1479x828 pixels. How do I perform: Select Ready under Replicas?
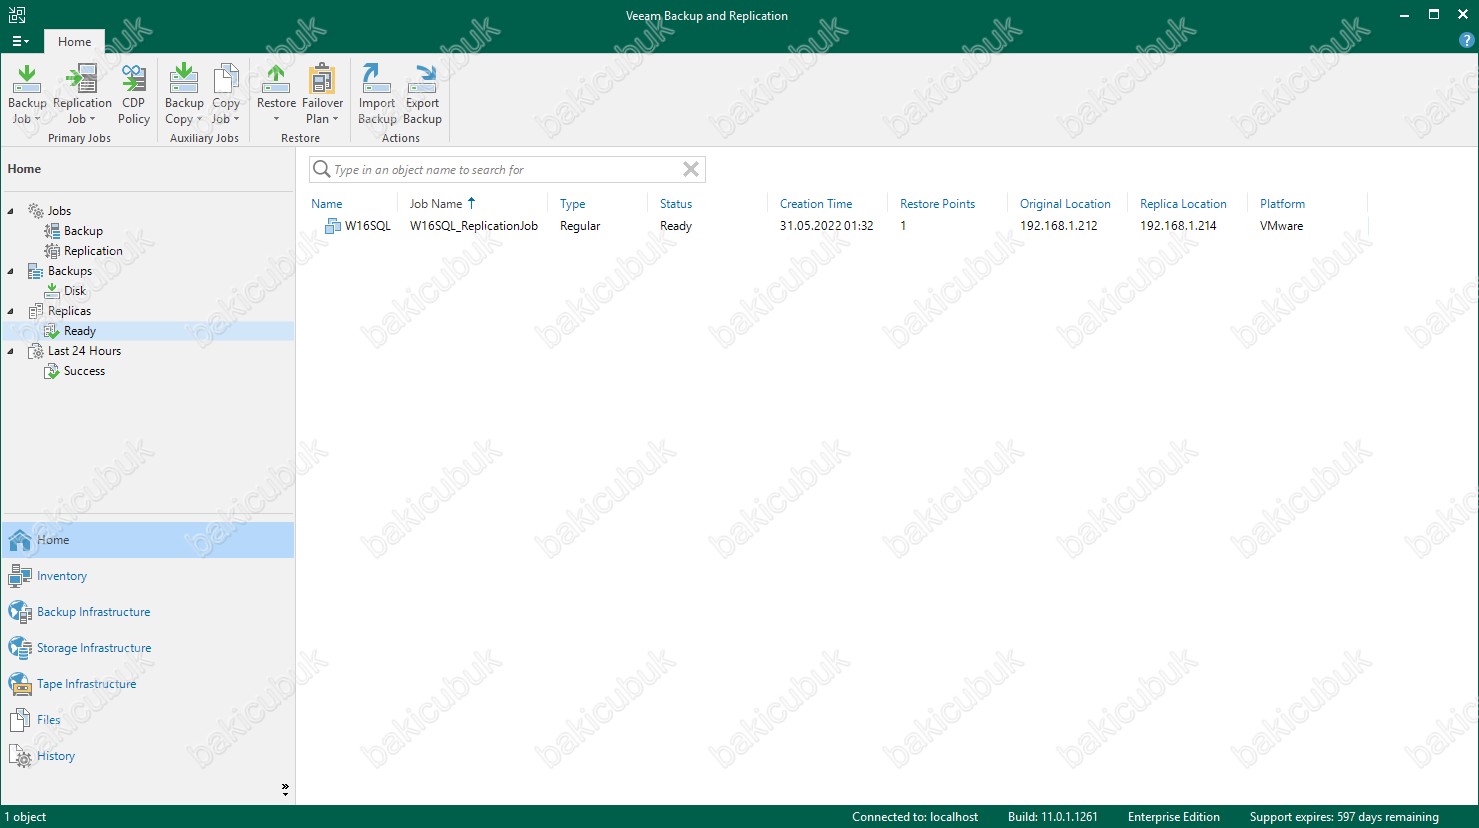click(x=80, y=331)
